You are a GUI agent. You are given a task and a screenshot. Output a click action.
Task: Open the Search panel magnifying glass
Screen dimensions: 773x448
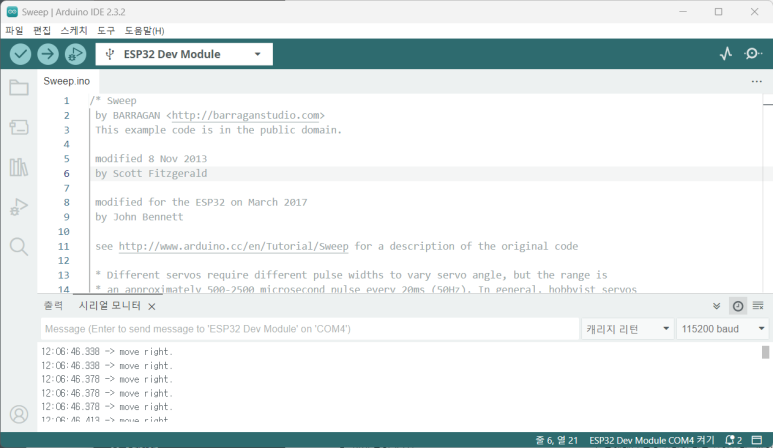click(x=19, y=246)
